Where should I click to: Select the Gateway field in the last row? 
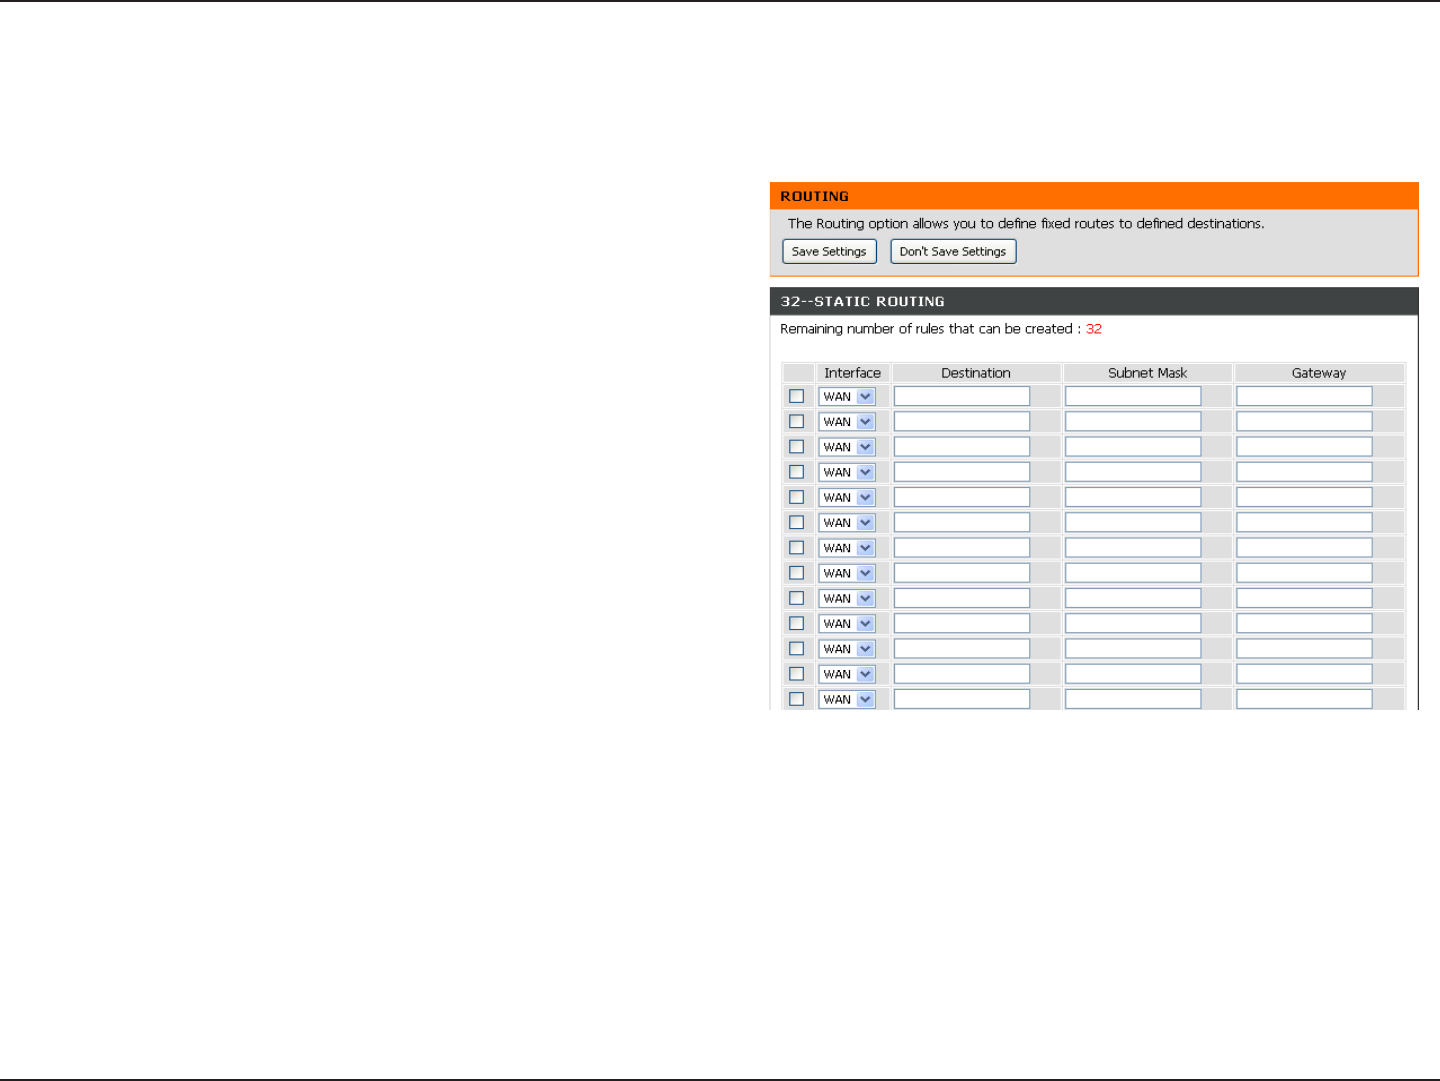1304,699
